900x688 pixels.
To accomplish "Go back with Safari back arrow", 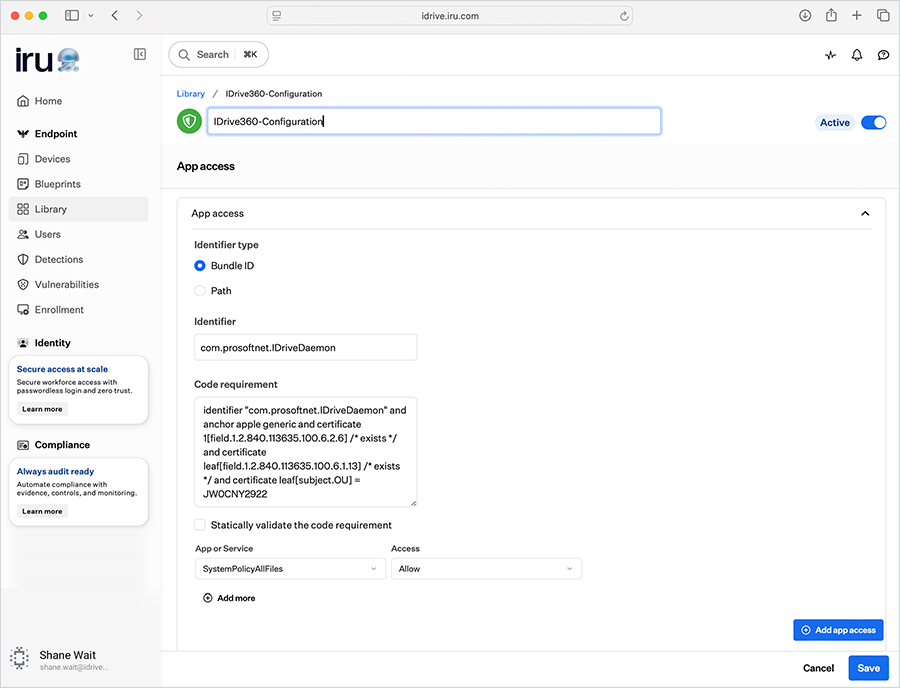I will coord(115,15).
